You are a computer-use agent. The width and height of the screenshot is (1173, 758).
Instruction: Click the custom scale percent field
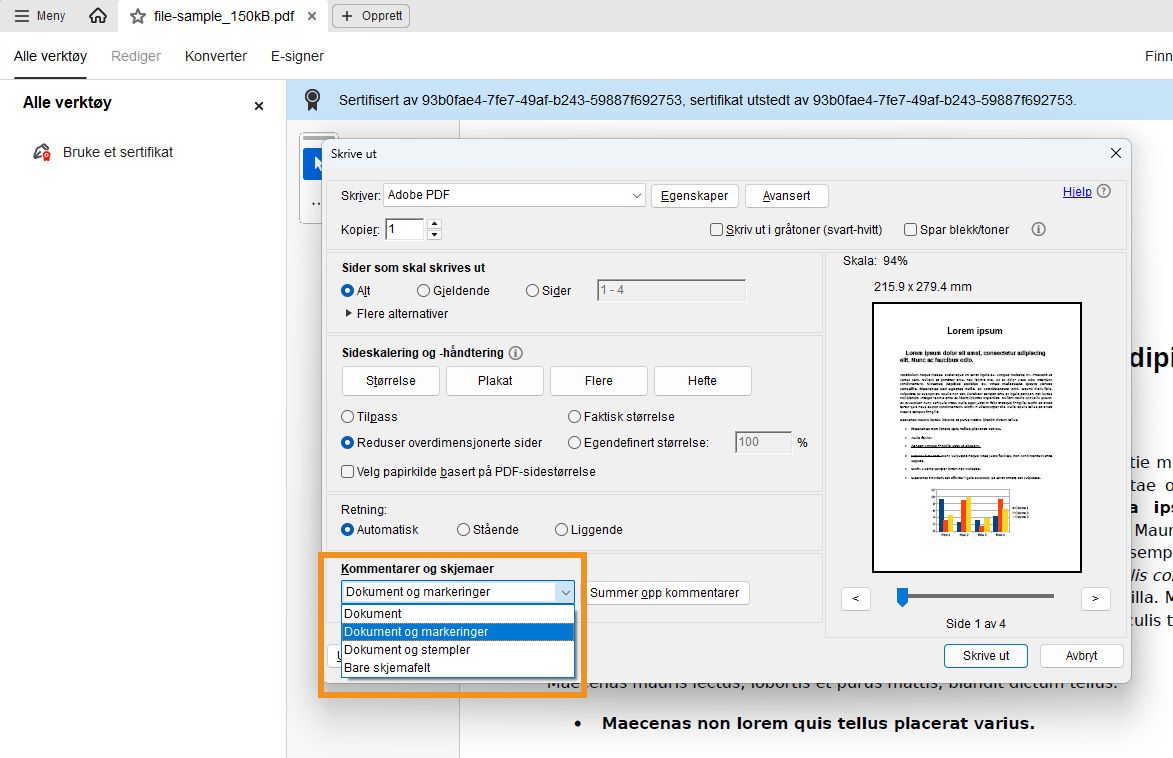pos(763,442)
